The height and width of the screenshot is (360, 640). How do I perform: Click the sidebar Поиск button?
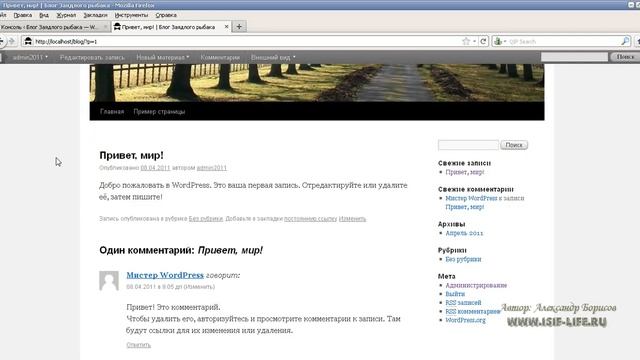pyautogui.click(x=514, y=145)
